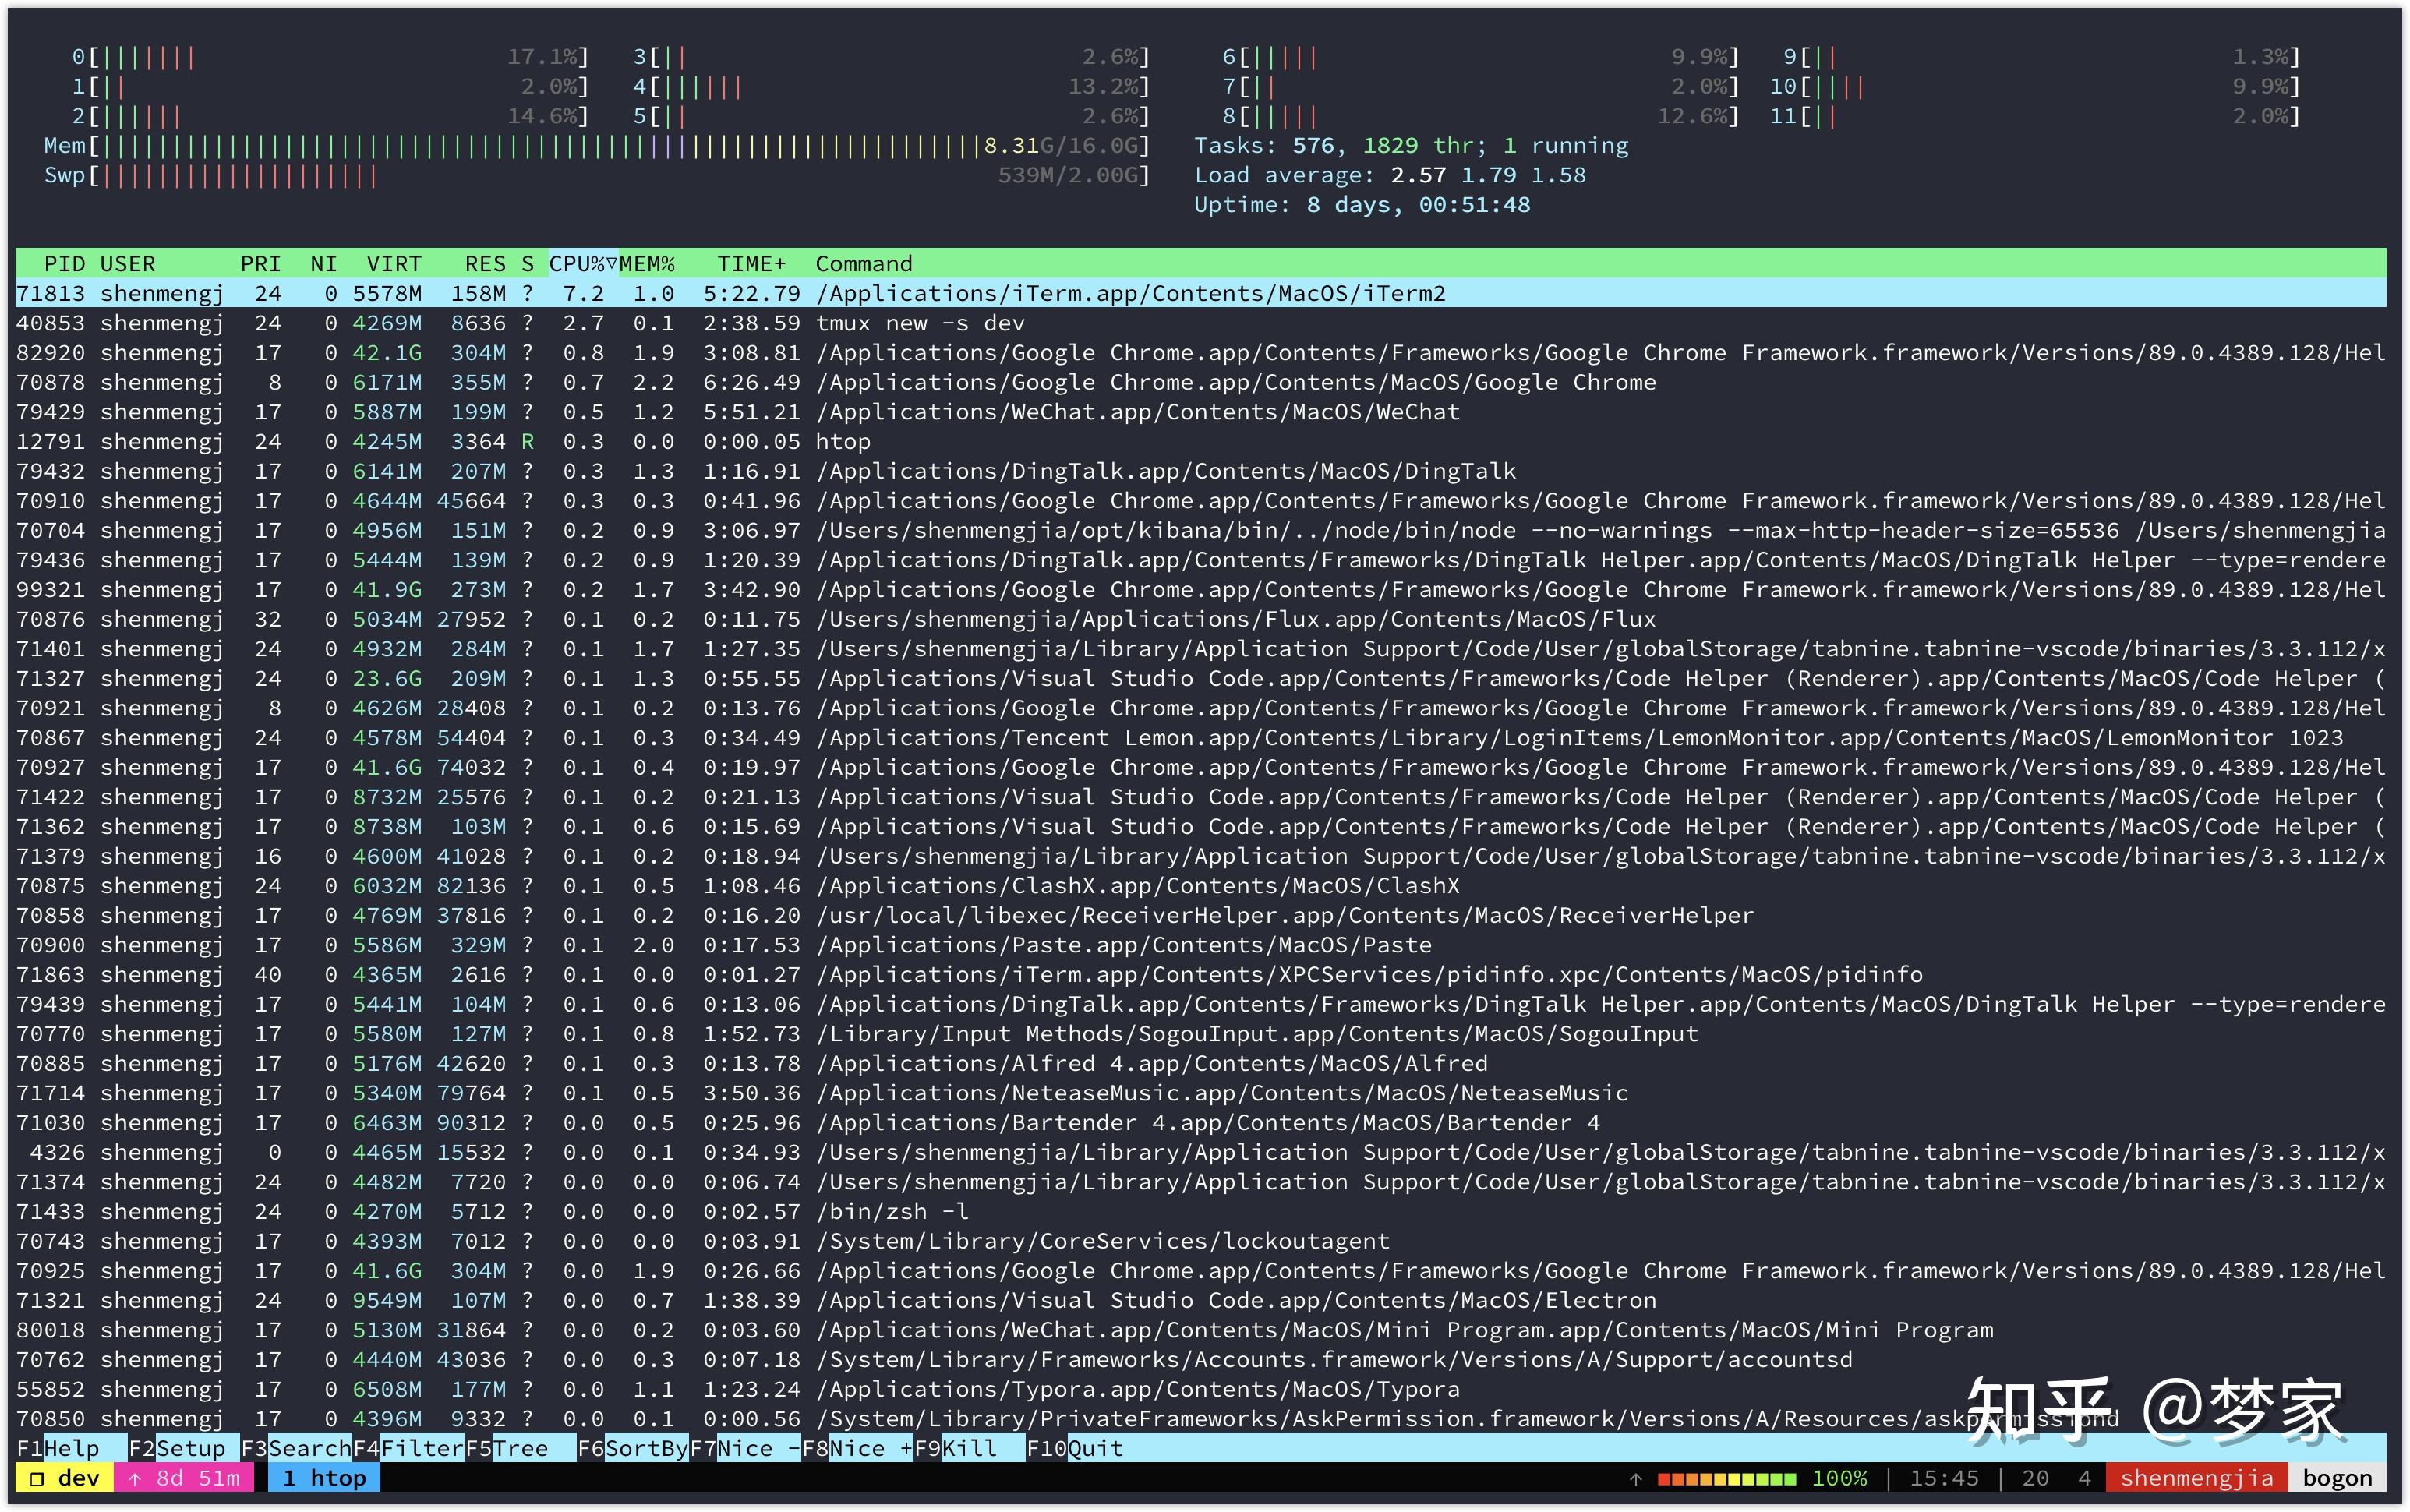Viewport: 2410px width, 1512px height.
Task: Click the F1 Help function key
Action: pyautogui.click(x=58, y=1448)
